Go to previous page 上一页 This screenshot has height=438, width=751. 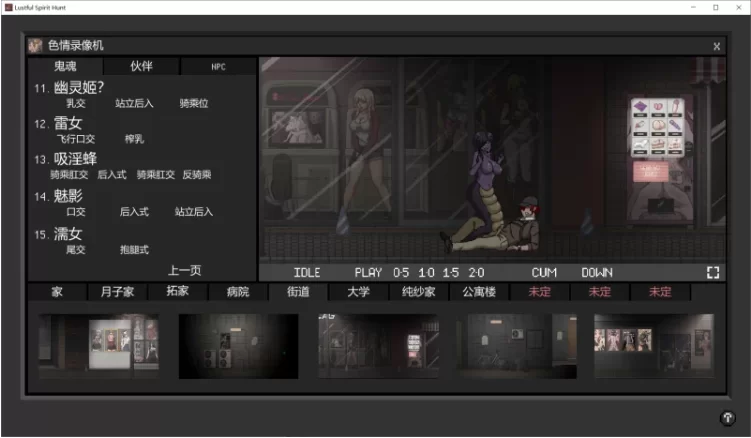(x=184, y=270)
